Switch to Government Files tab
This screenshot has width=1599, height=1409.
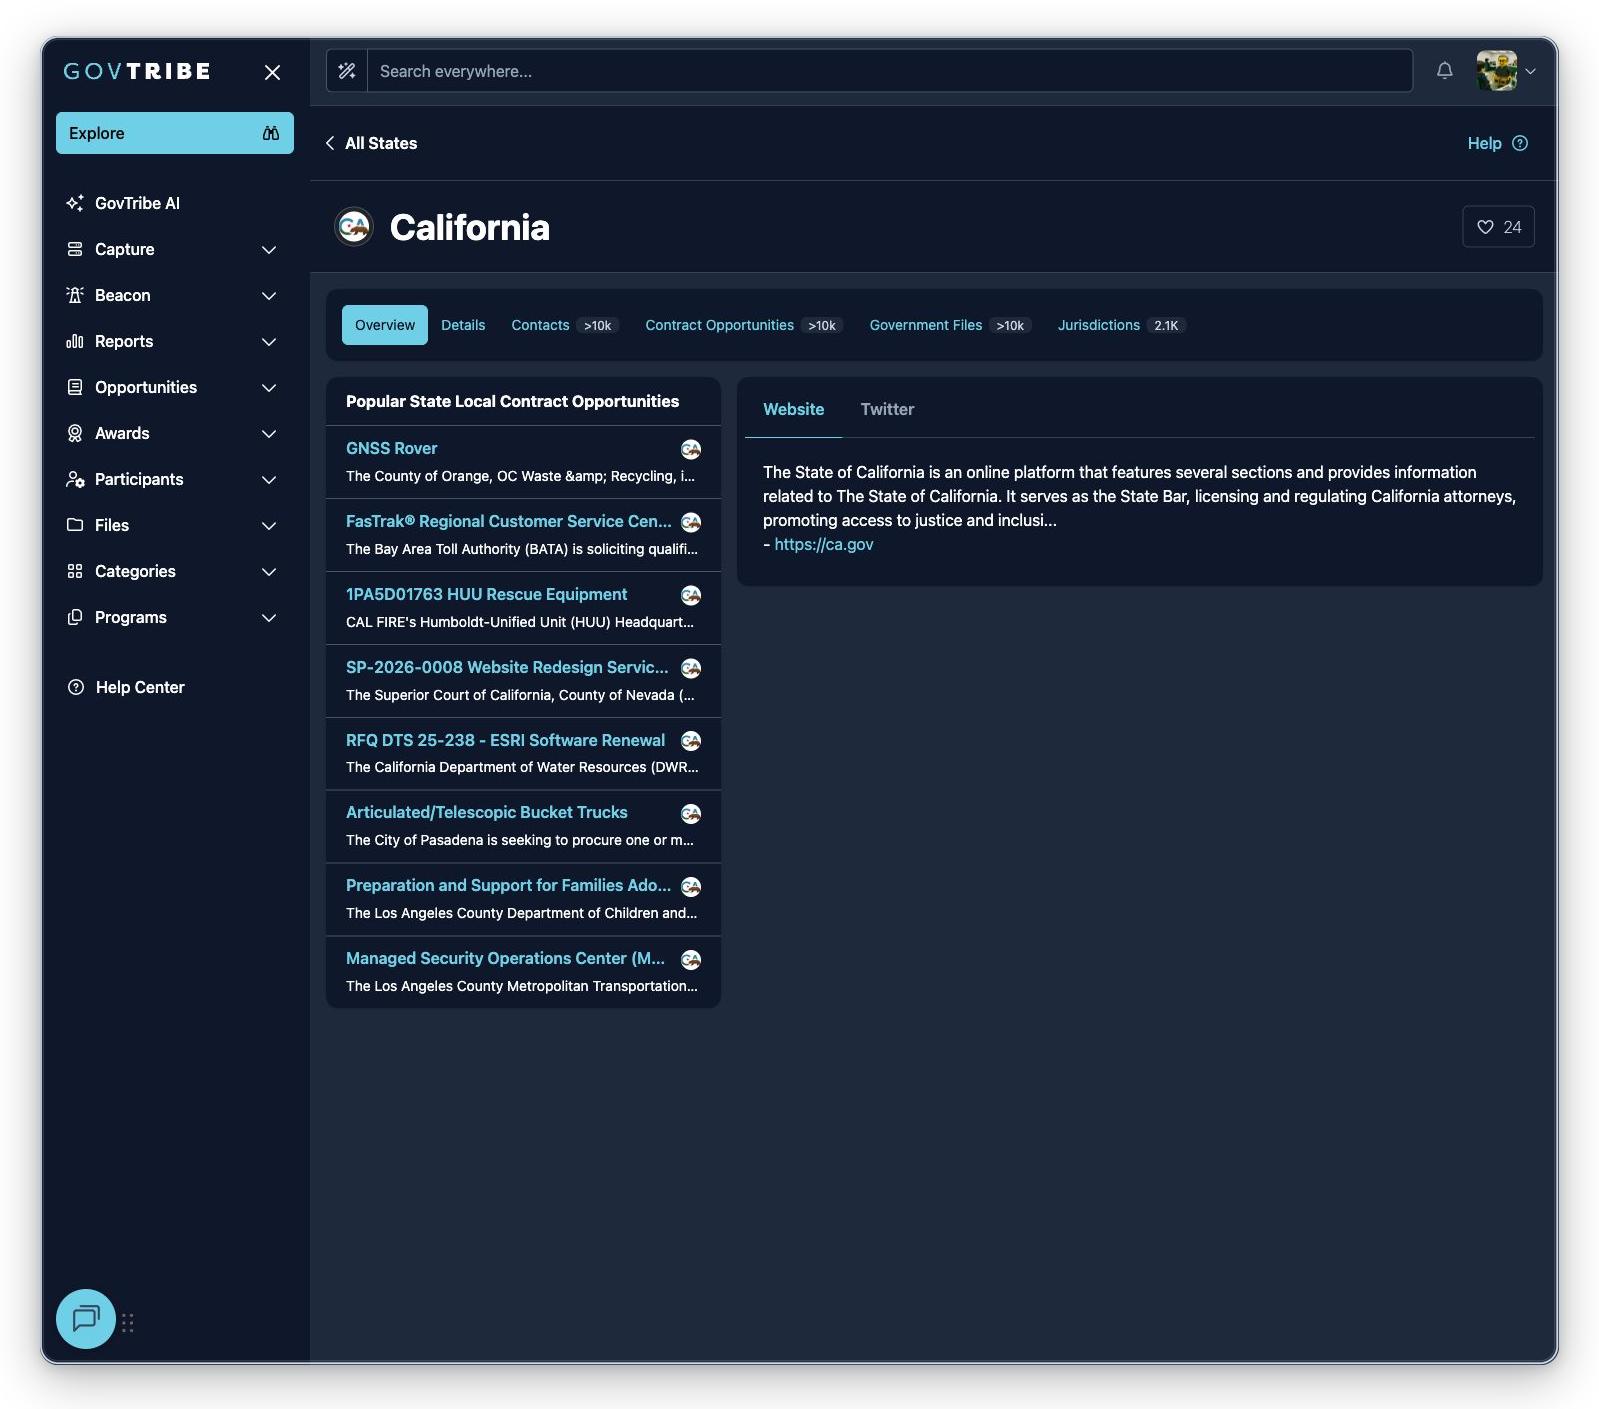coord(950,325)
